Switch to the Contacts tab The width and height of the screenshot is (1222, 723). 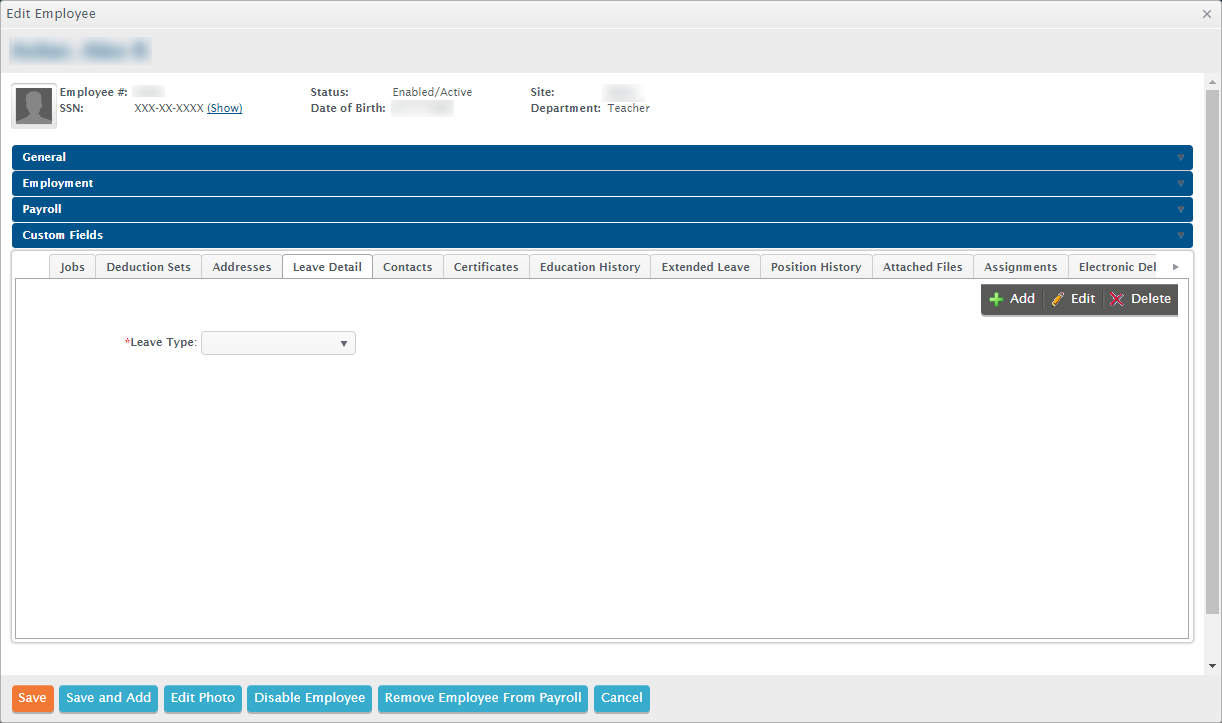click(x=407, y=266)
